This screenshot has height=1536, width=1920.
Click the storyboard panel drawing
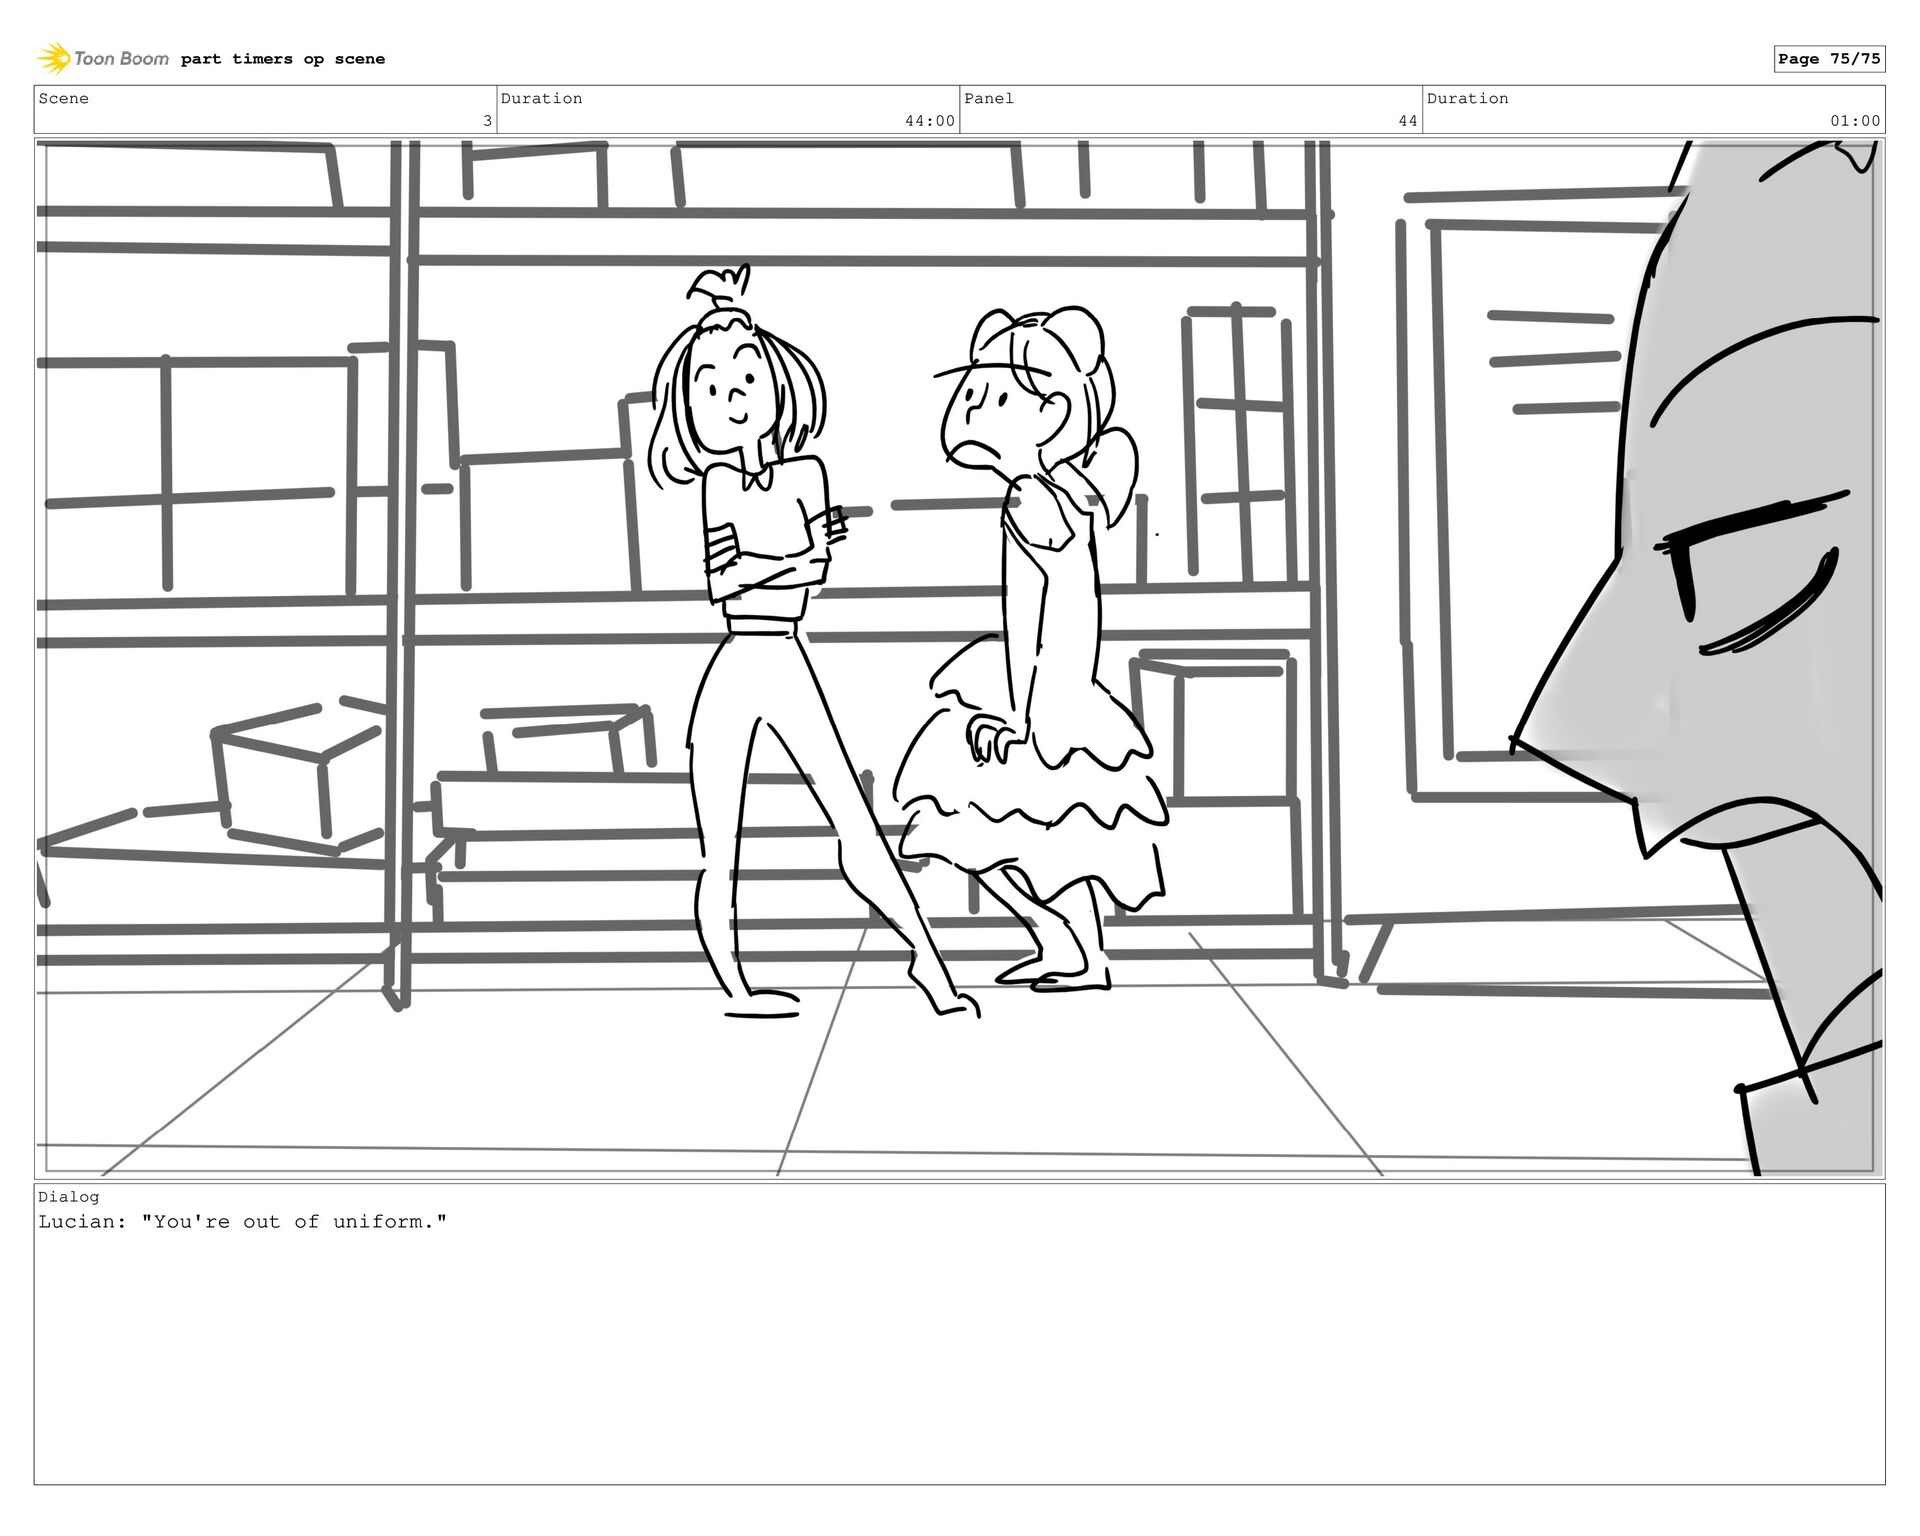click(960, 659)
